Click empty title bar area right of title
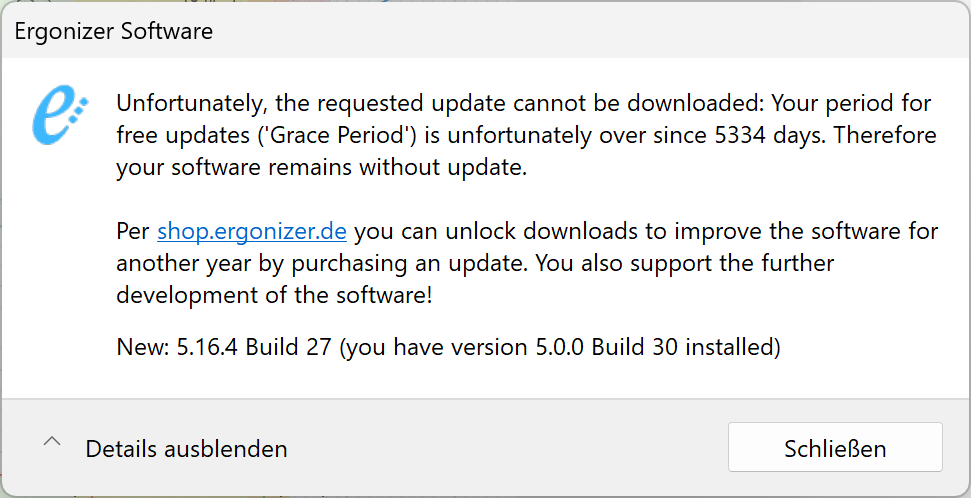The width and height of the screenshot is (971, 498). pyautogui.click(x=588, y=31)
